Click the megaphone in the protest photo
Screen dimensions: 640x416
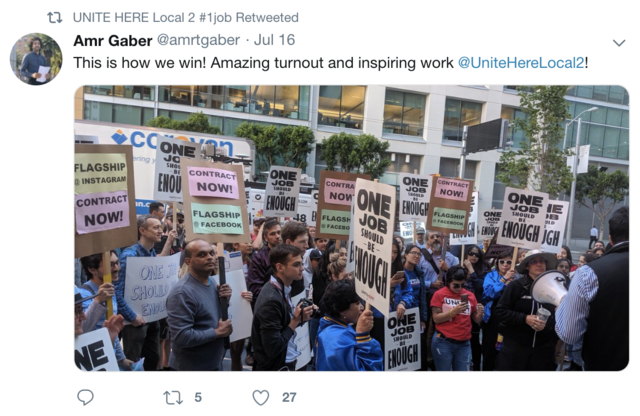pyautogui.click(x=550, y=287)
